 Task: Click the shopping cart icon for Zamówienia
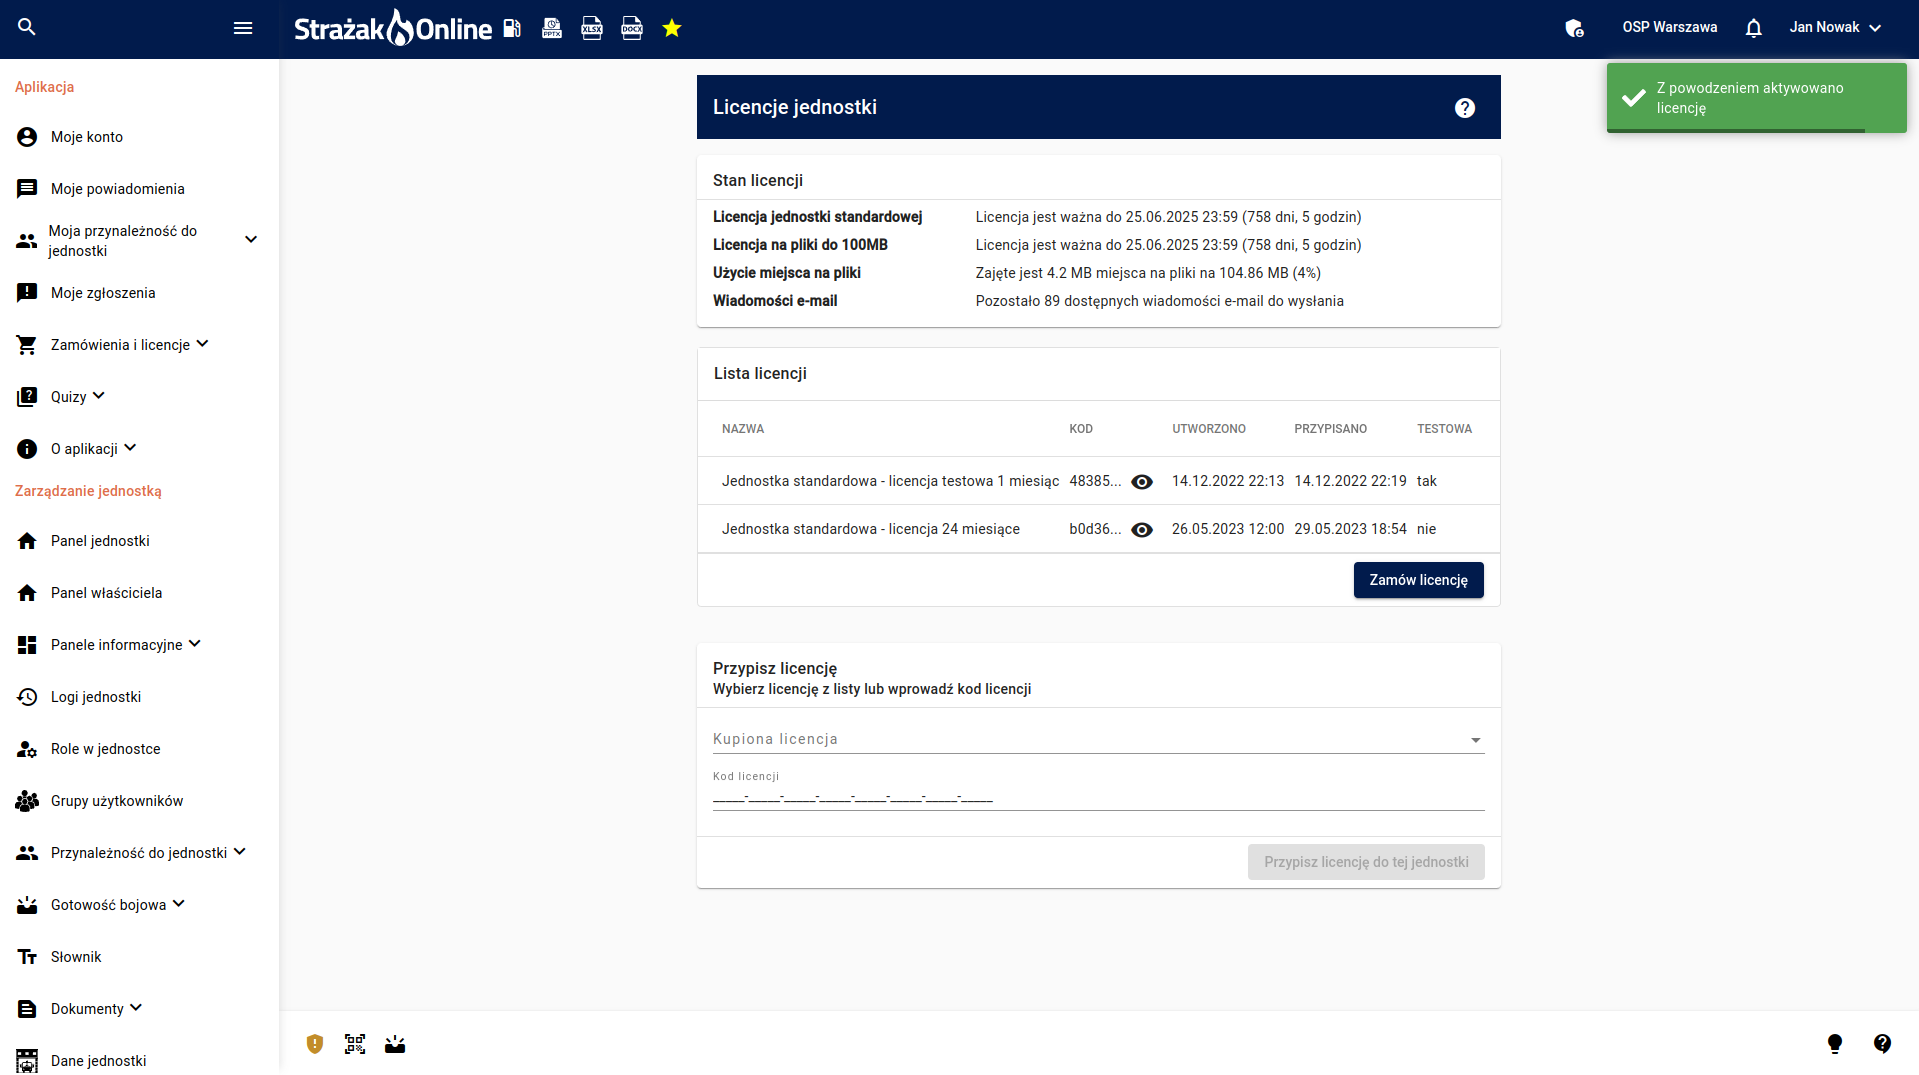pos(27,345)
